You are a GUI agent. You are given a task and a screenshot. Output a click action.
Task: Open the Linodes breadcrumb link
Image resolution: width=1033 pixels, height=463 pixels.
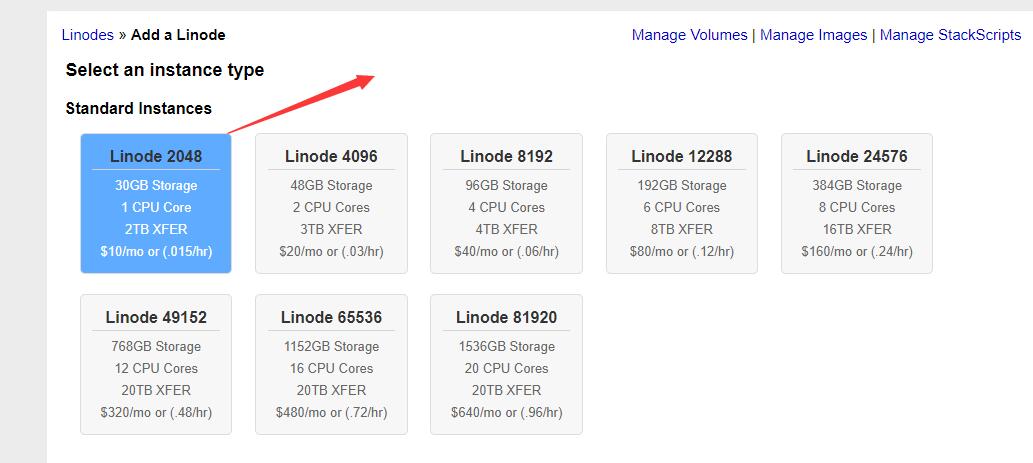[x=88, y=35]
